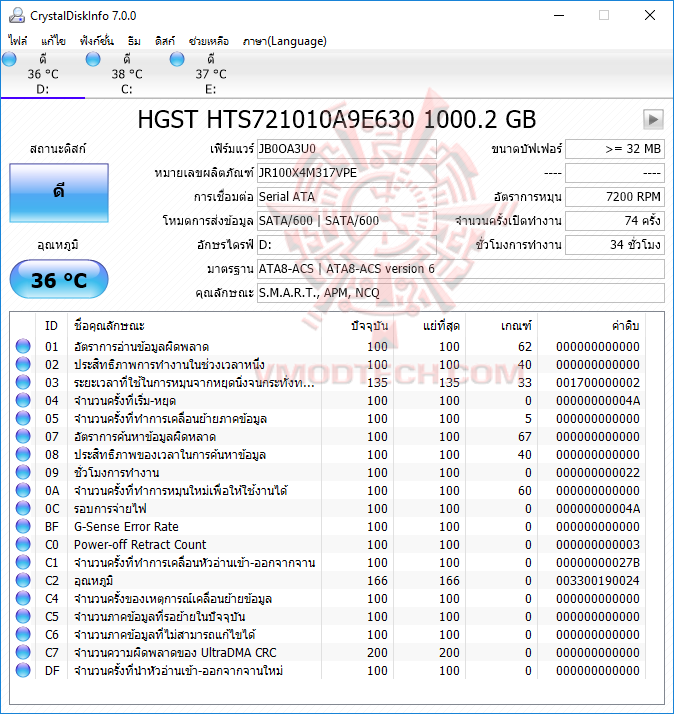Click the serial number field JR100X4M317VPE
The image size is (674, 714).
(347, 173)
